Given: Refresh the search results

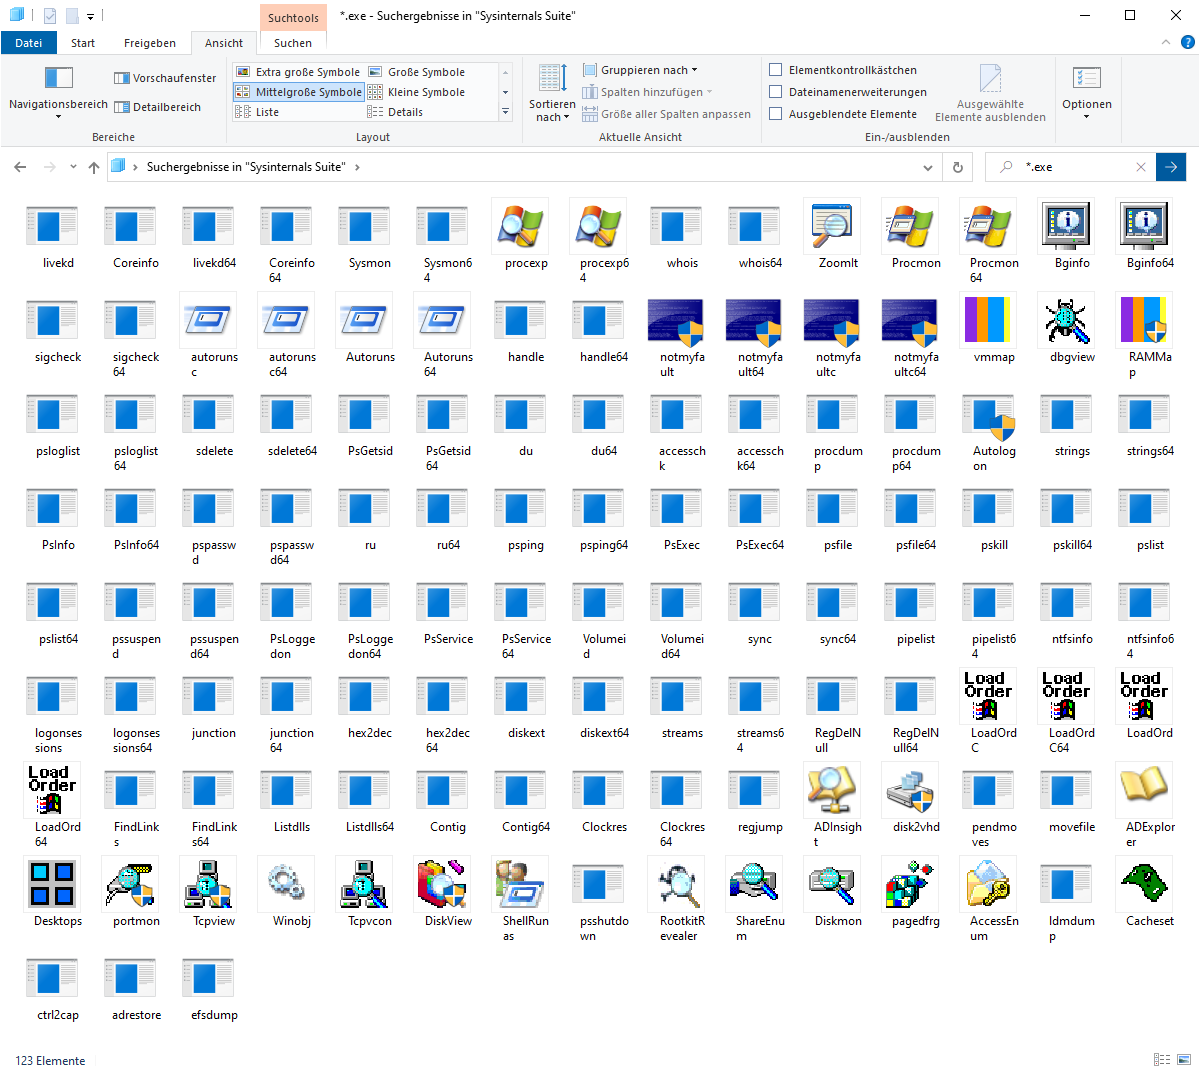Looking at the screenshot, I should (x=958, y=167).
